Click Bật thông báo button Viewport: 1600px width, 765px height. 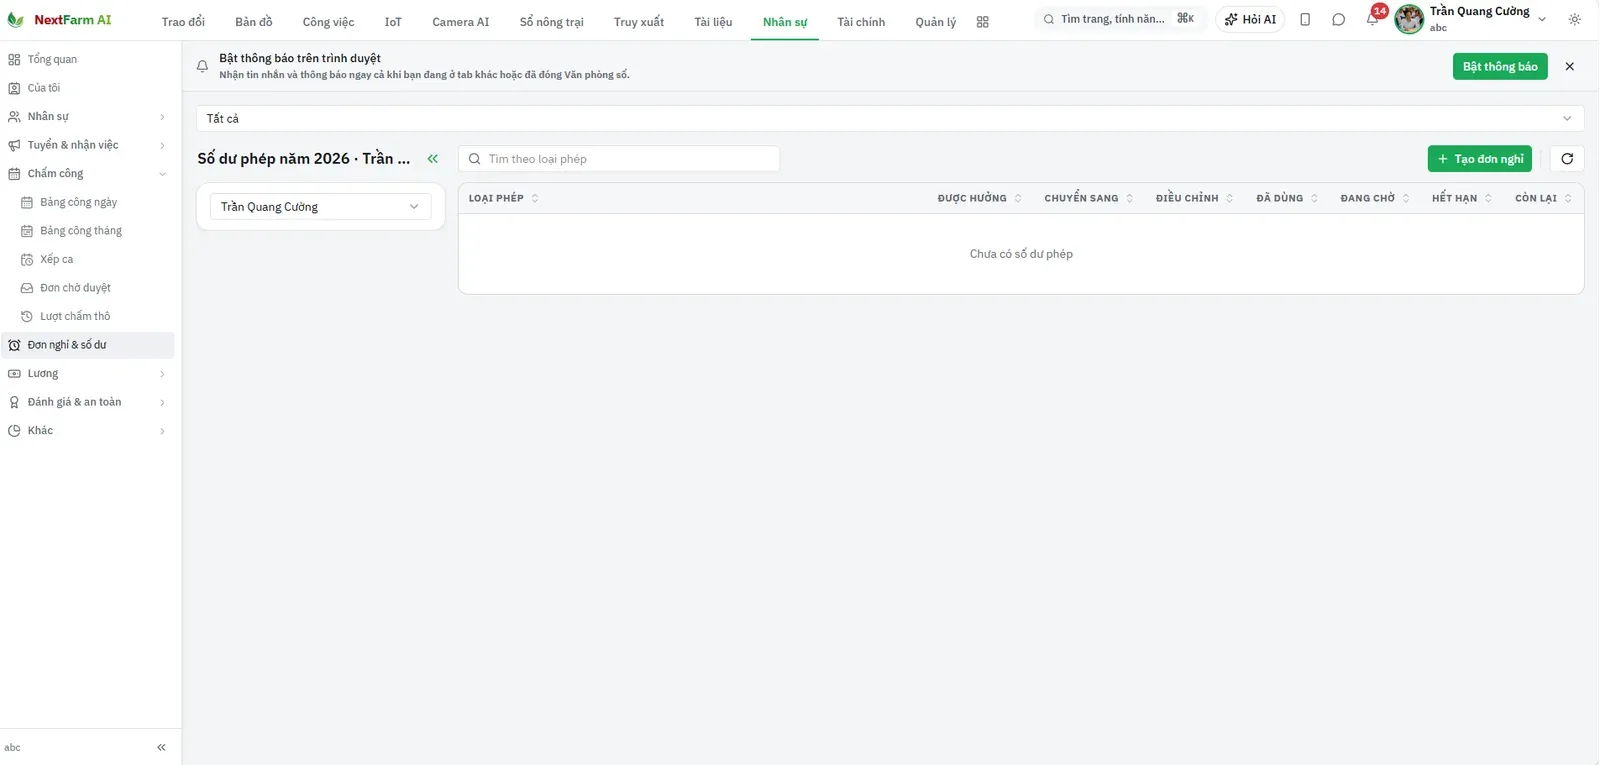click(x=1500, y=66)
